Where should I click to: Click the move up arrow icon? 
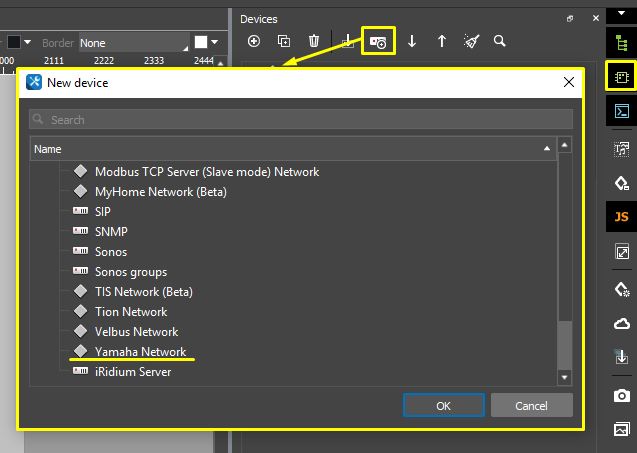[441, 41]
